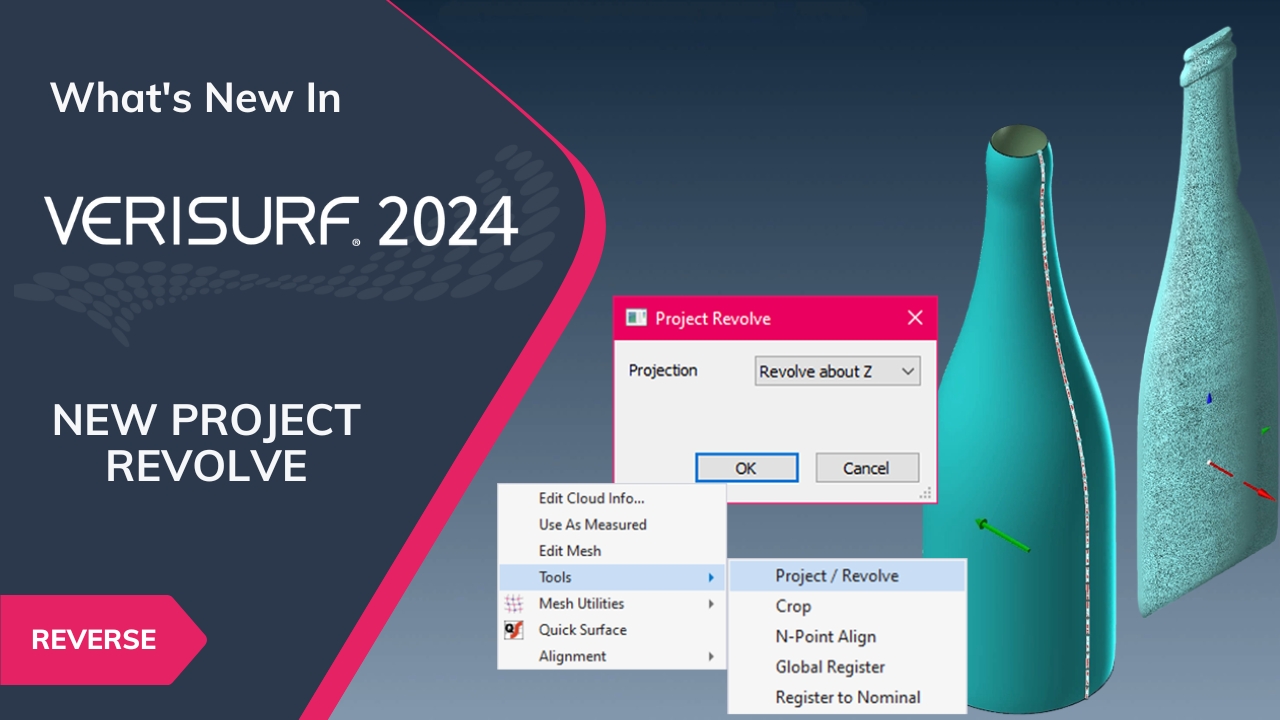Click the NEW PROJECT REVOLVE heading
This screenshot has height=720, width=1280.
(207, 443)
